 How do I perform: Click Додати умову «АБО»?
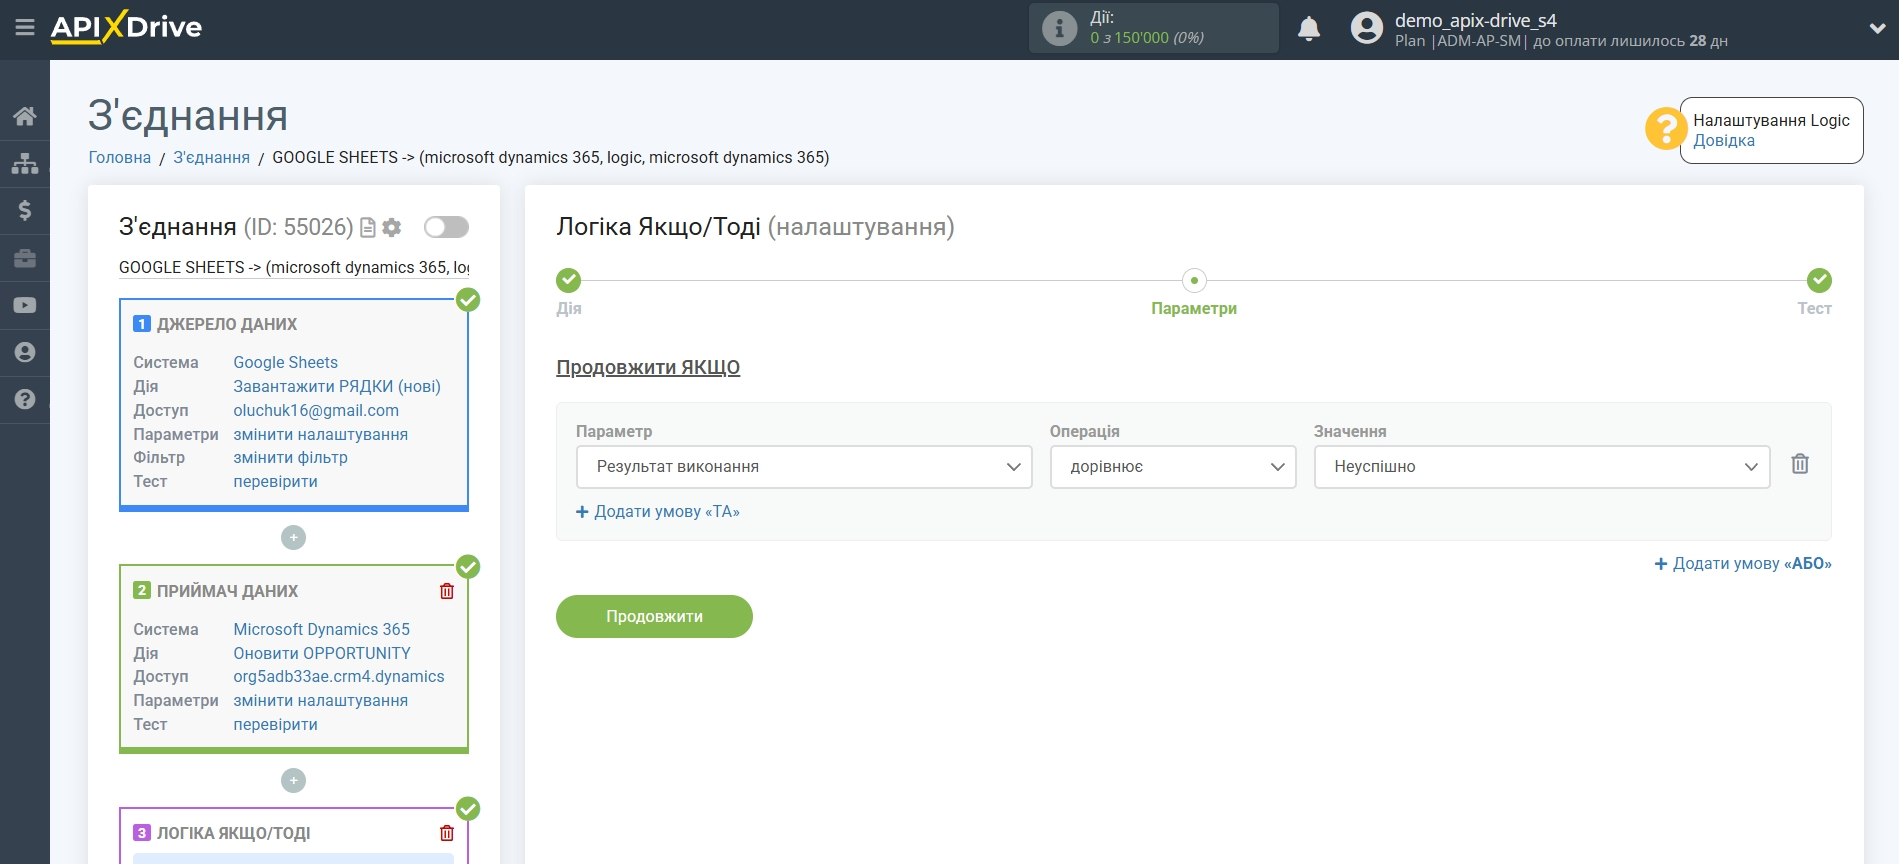(1743, 564)
